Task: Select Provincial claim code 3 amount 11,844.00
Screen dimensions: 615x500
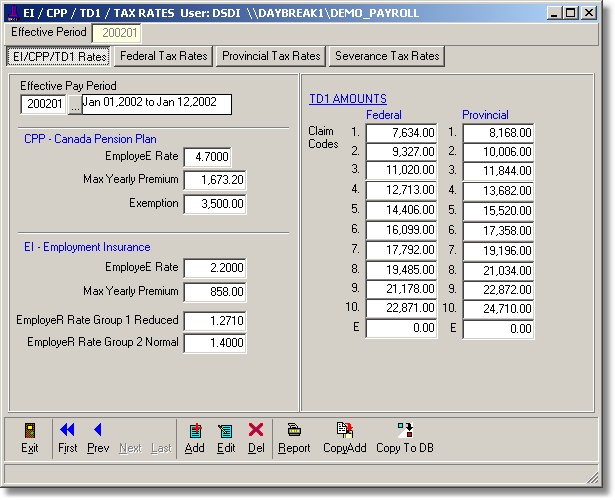Action: click(498, 171)
